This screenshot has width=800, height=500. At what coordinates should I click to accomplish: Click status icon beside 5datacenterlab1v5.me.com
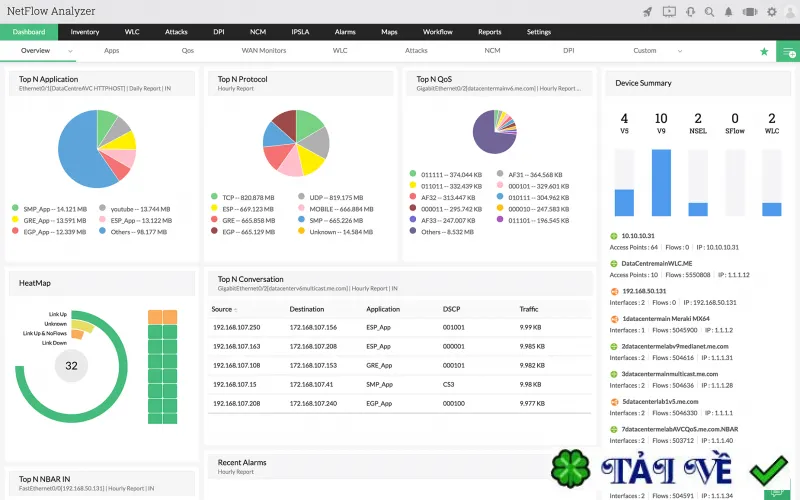tap(614, 402)
